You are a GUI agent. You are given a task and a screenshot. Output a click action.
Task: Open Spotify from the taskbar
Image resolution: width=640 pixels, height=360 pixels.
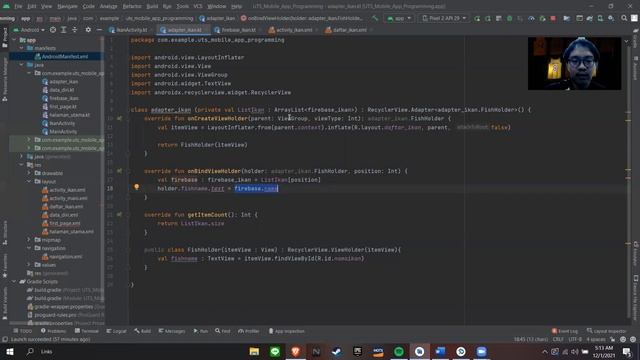point(399,351)
